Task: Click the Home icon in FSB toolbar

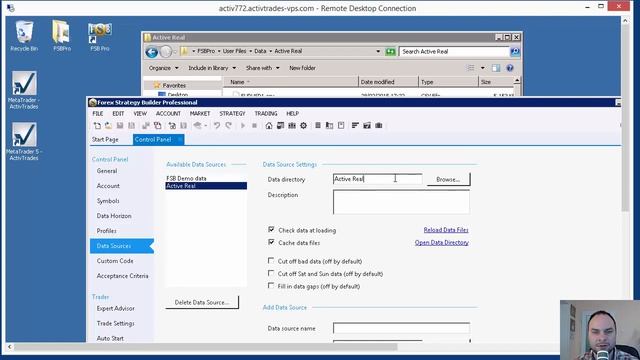Action: (x=269, y=126)
